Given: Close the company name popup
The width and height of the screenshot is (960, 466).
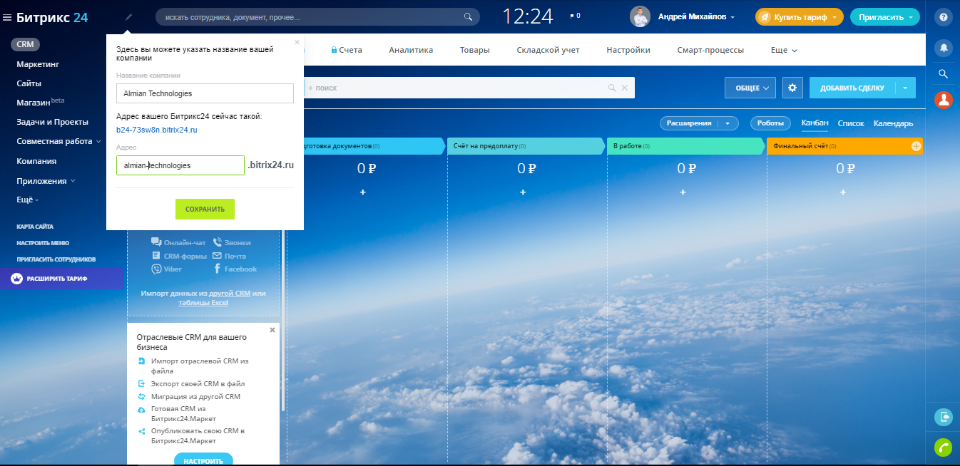Looking at the screenshot, I should [297, 42].
